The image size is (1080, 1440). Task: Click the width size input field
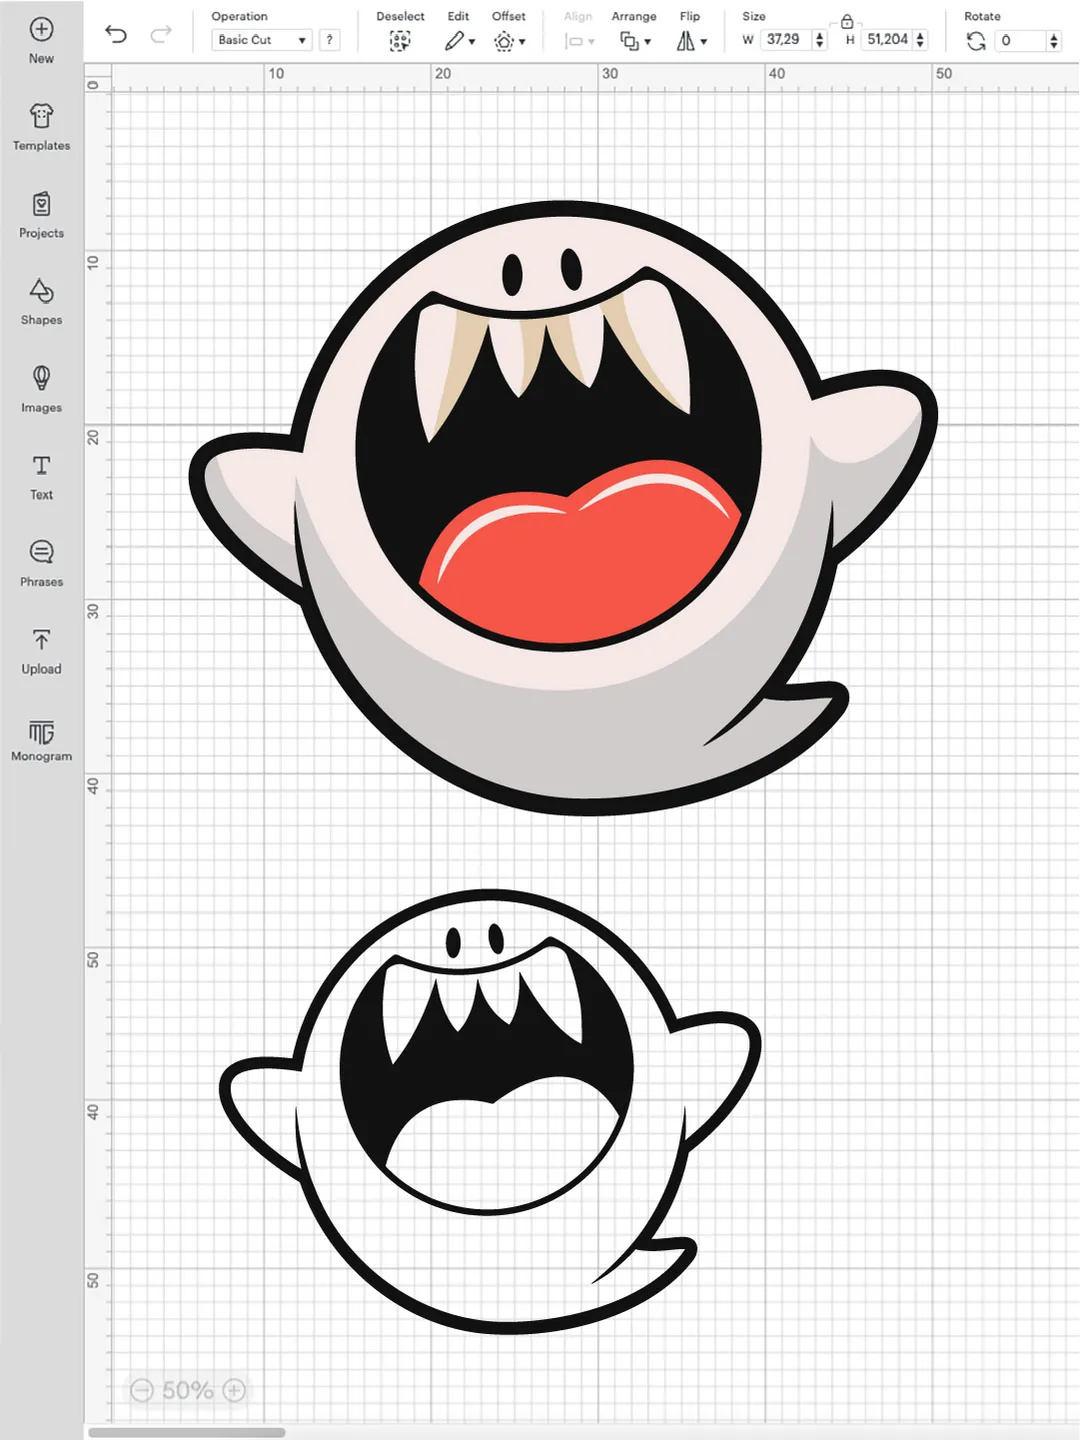point(785,40)
